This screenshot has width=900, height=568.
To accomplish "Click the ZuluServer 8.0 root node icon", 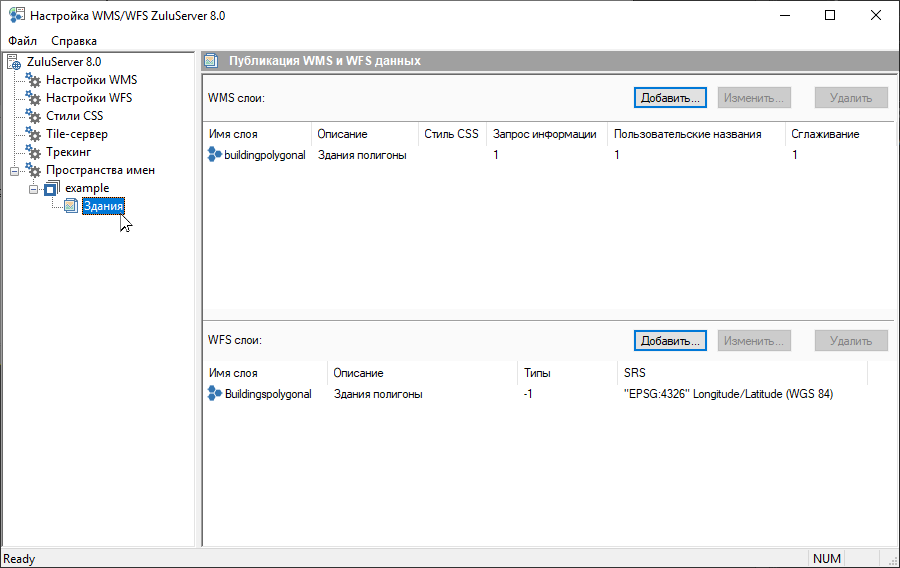I will (x=15, y=62).
